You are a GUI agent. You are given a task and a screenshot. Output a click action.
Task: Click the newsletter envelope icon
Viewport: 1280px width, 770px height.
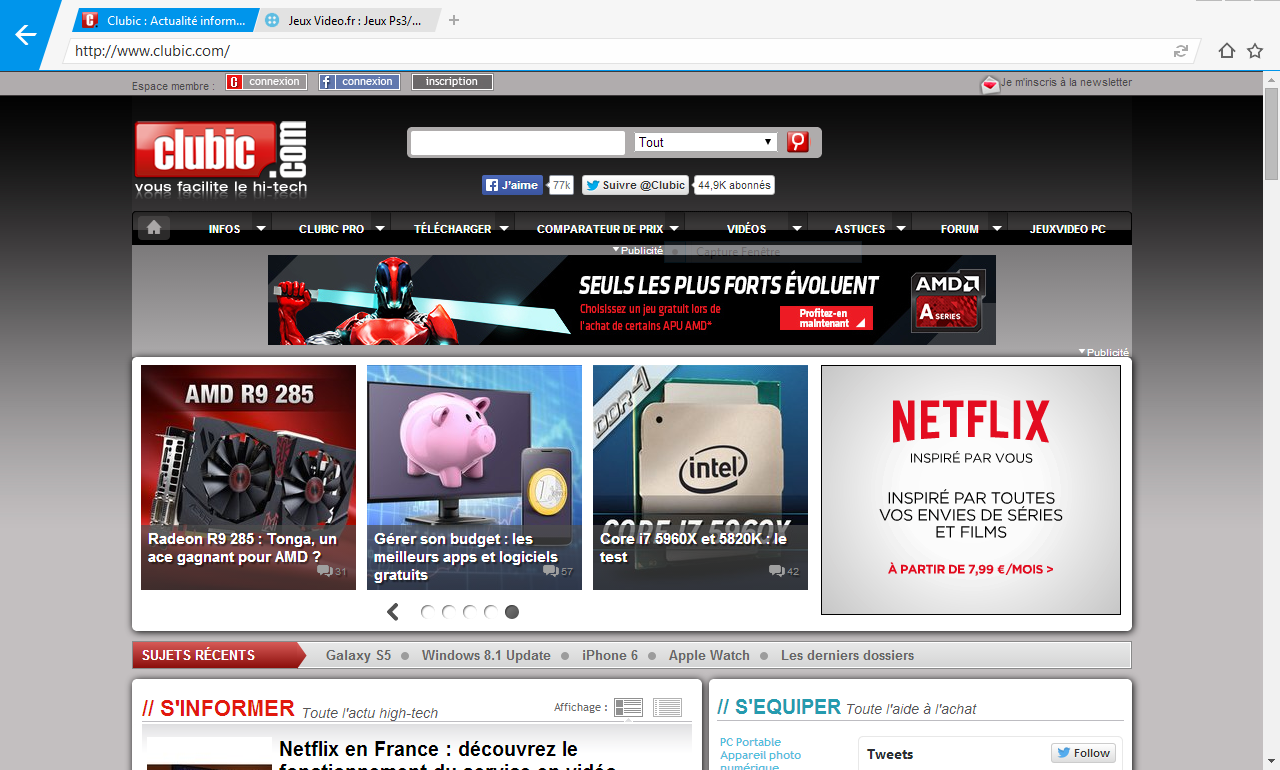click(x=990, y=85)
